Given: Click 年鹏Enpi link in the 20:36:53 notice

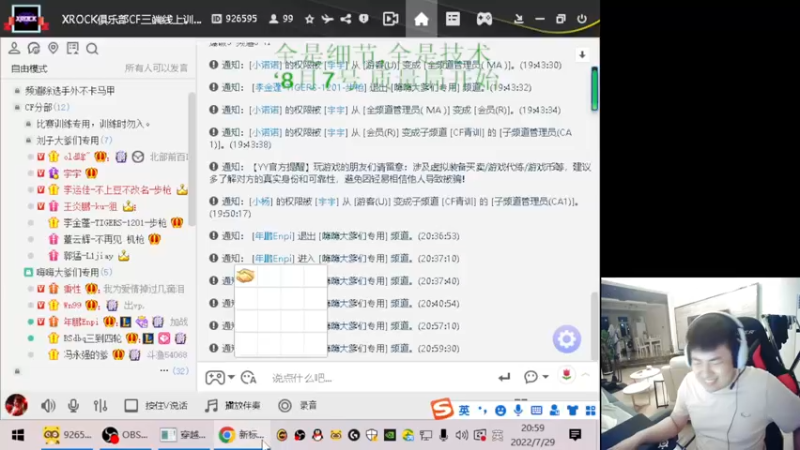Looking at the screenshot, I should pyautogui.click(x=272, y=236).
